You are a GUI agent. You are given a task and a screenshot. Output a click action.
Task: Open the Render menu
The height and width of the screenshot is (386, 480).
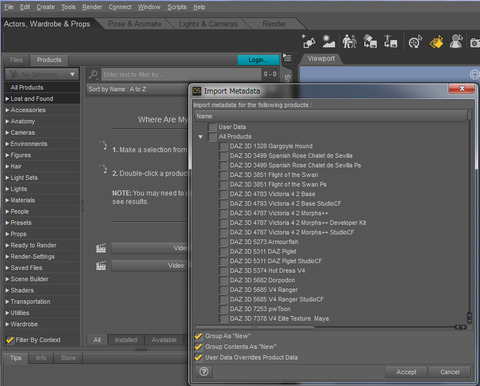pyautogui.click(x=92, y=7)
